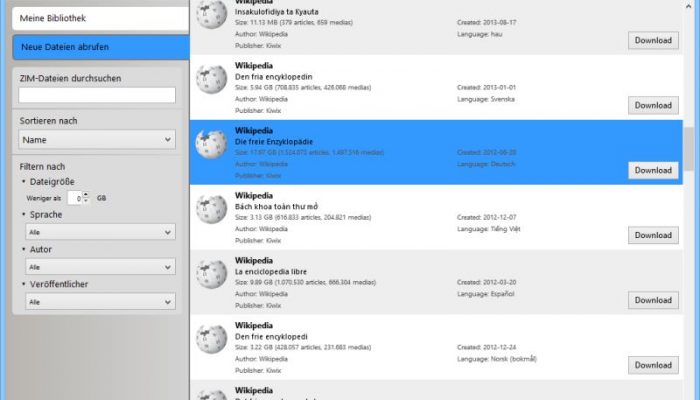Open the Autor filter dropdown
The width and height of the screenshot is (700, 400).
tap(100, 267)
